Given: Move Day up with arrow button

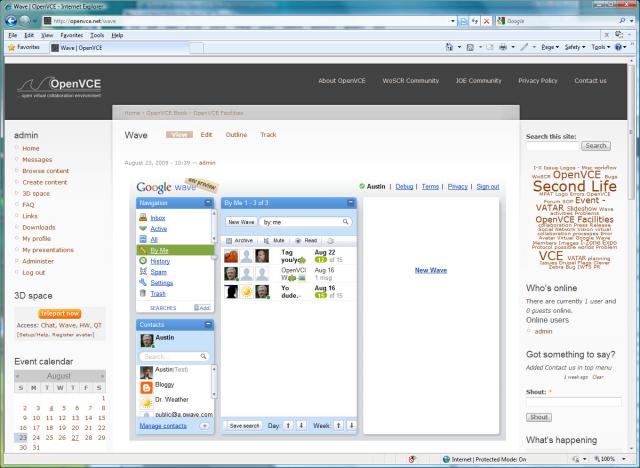Looking at the screenshot, I should (x=288, y=426).
